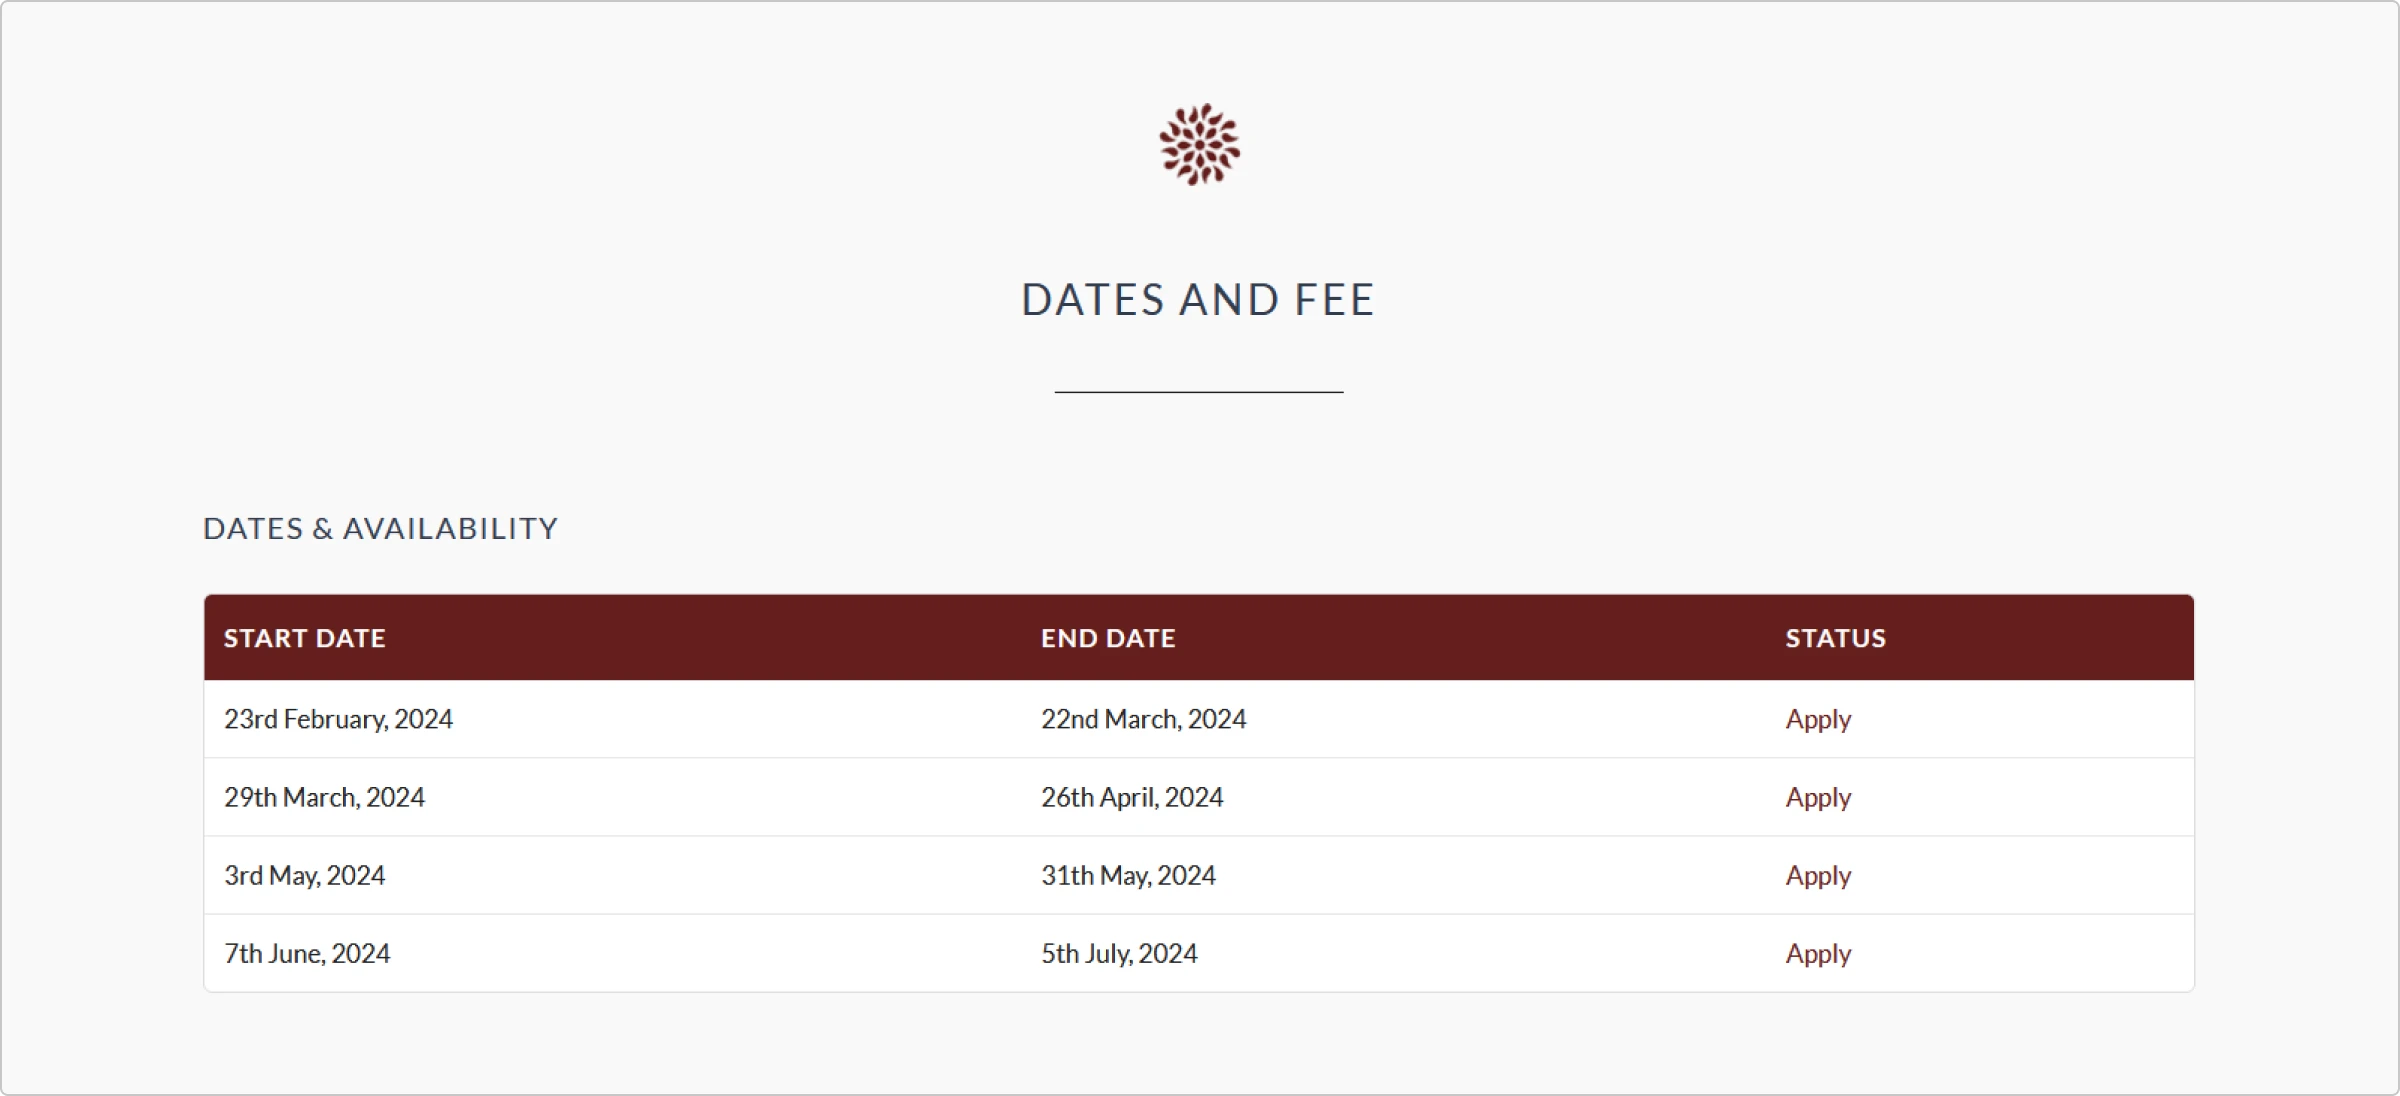Click the DATES AND FEE heading
2400x1096 pixels.
pos(1198,299)
